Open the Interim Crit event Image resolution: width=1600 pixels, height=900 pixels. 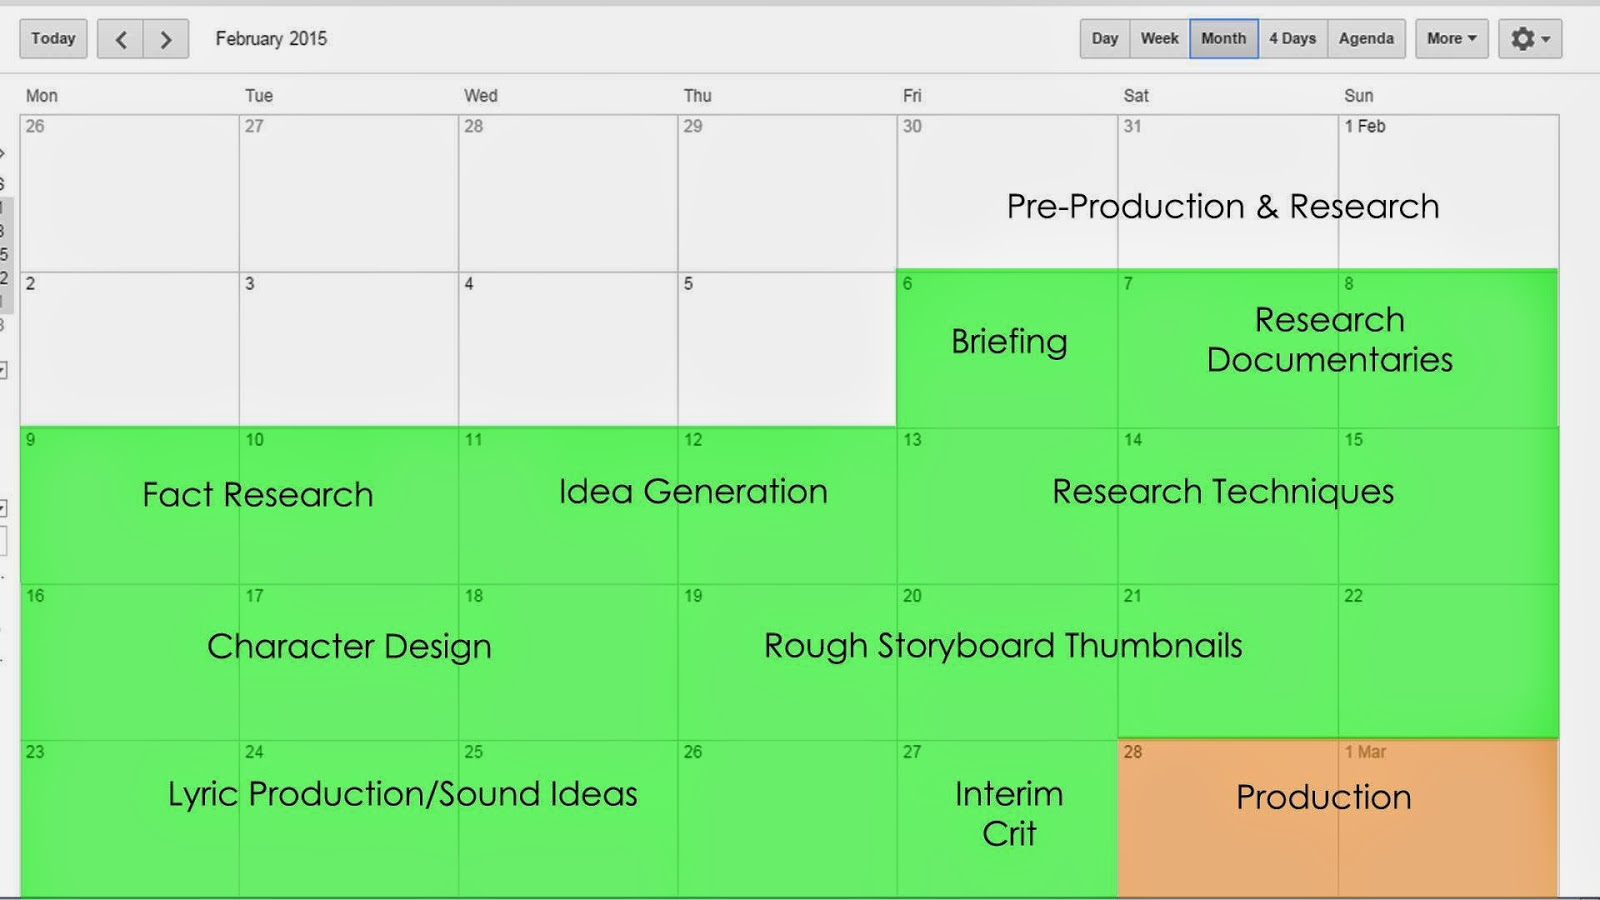click(1007, 813)
